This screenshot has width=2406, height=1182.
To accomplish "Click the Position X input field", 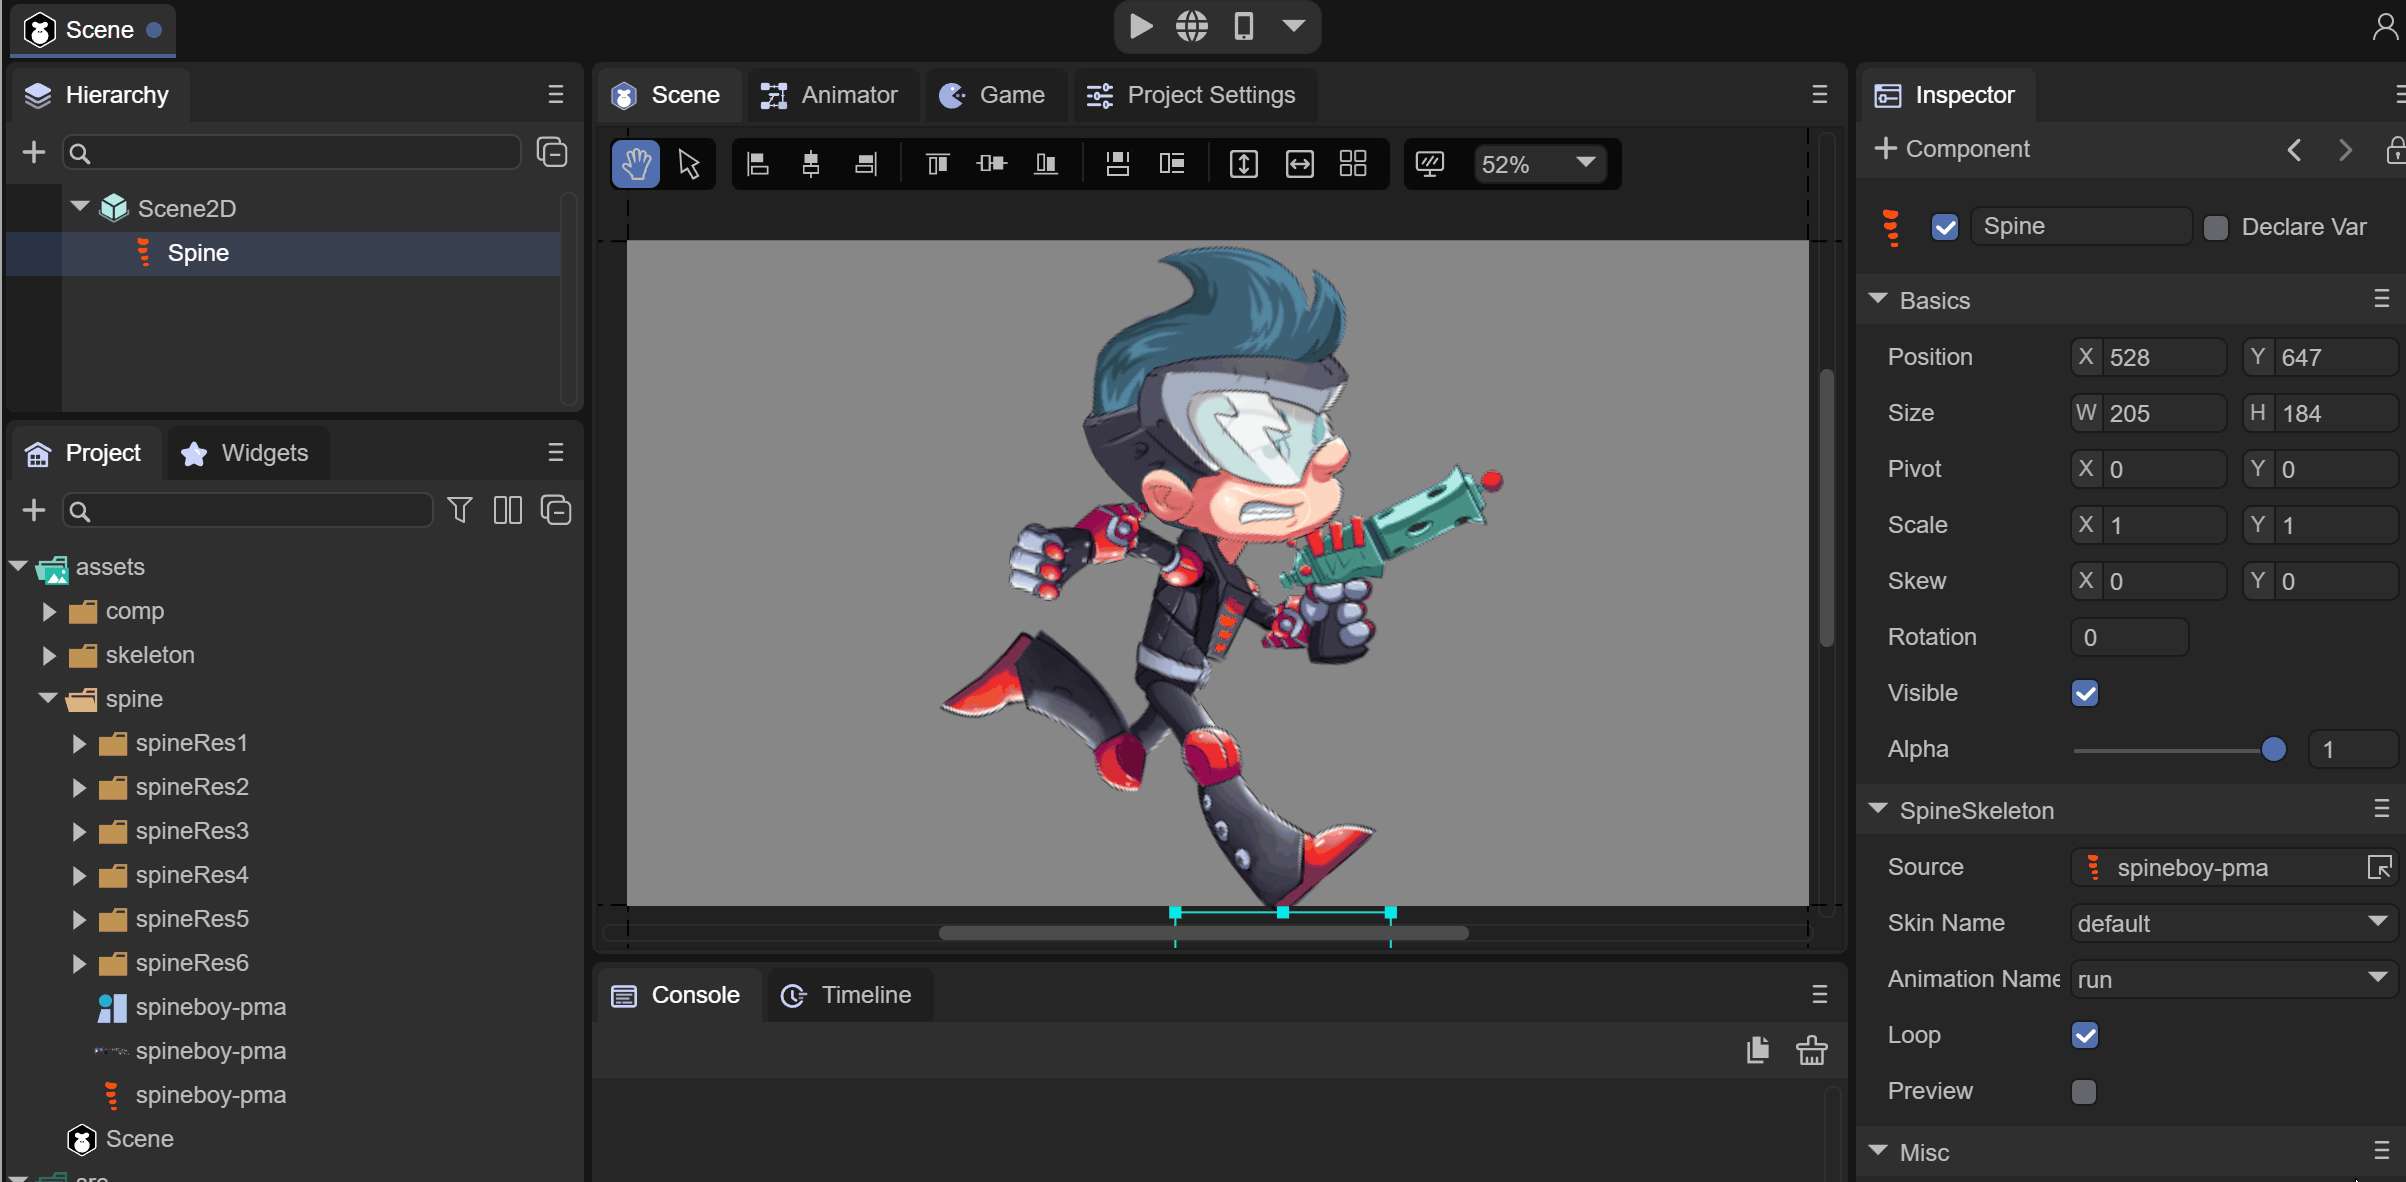I will click(2149, 357).
